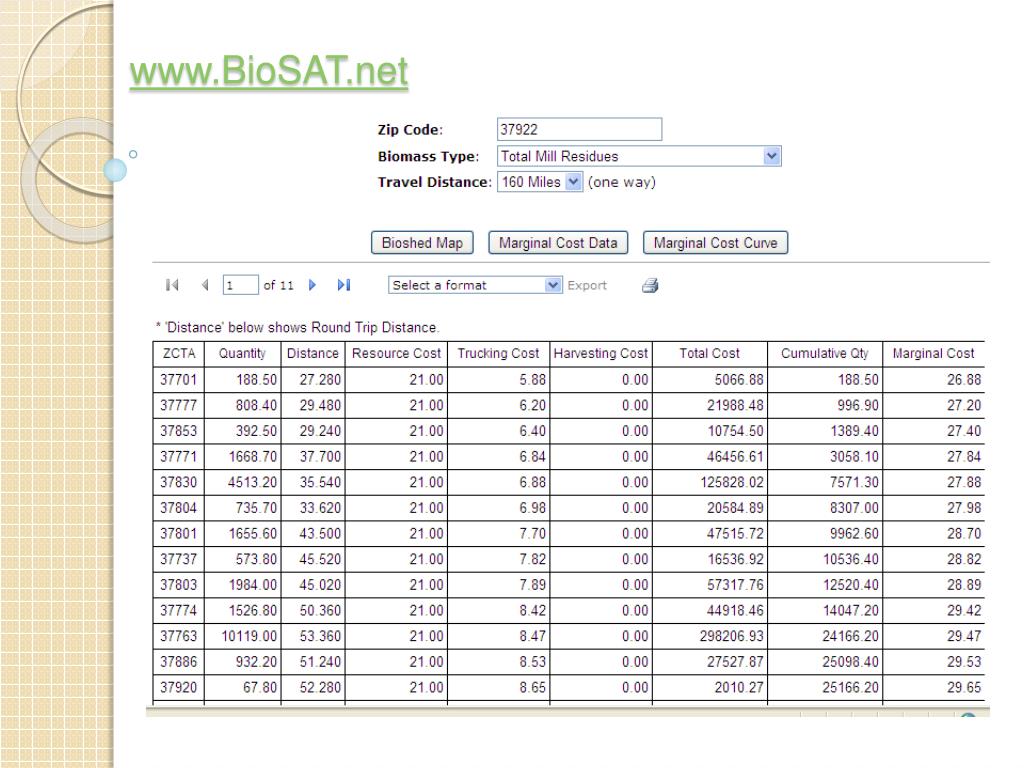Click the page number input box
Screen dimensions: 1024x768
coord(240,285)
